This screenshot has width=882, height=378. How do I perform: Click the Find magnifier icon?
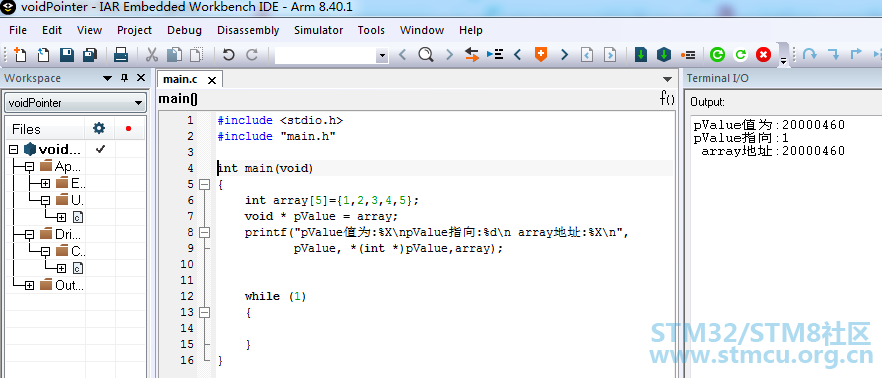click(x=426, y=55)
